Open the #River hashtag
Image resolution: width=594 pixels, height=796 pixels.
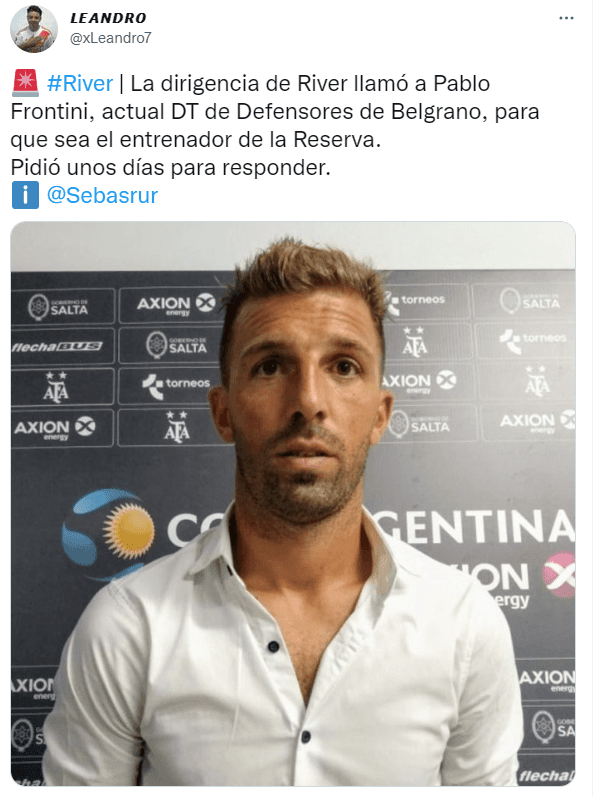tap(80, 84)
